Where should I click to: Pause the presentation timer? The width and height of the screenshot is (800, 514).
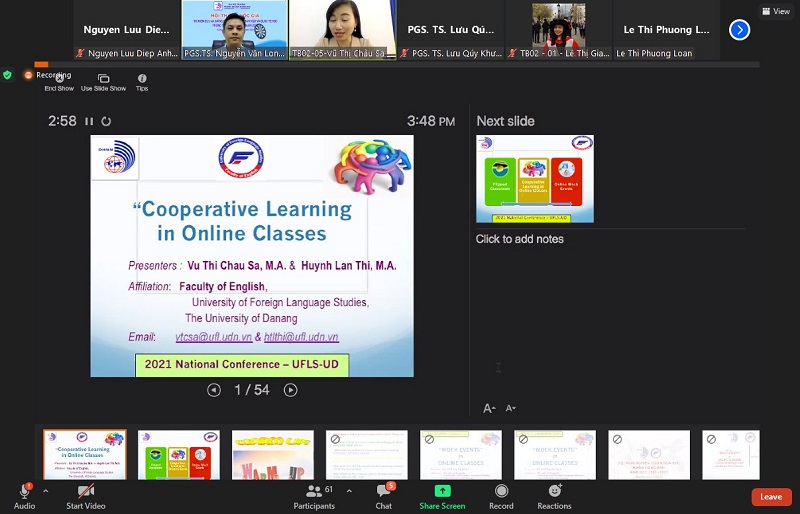point(89,121)
